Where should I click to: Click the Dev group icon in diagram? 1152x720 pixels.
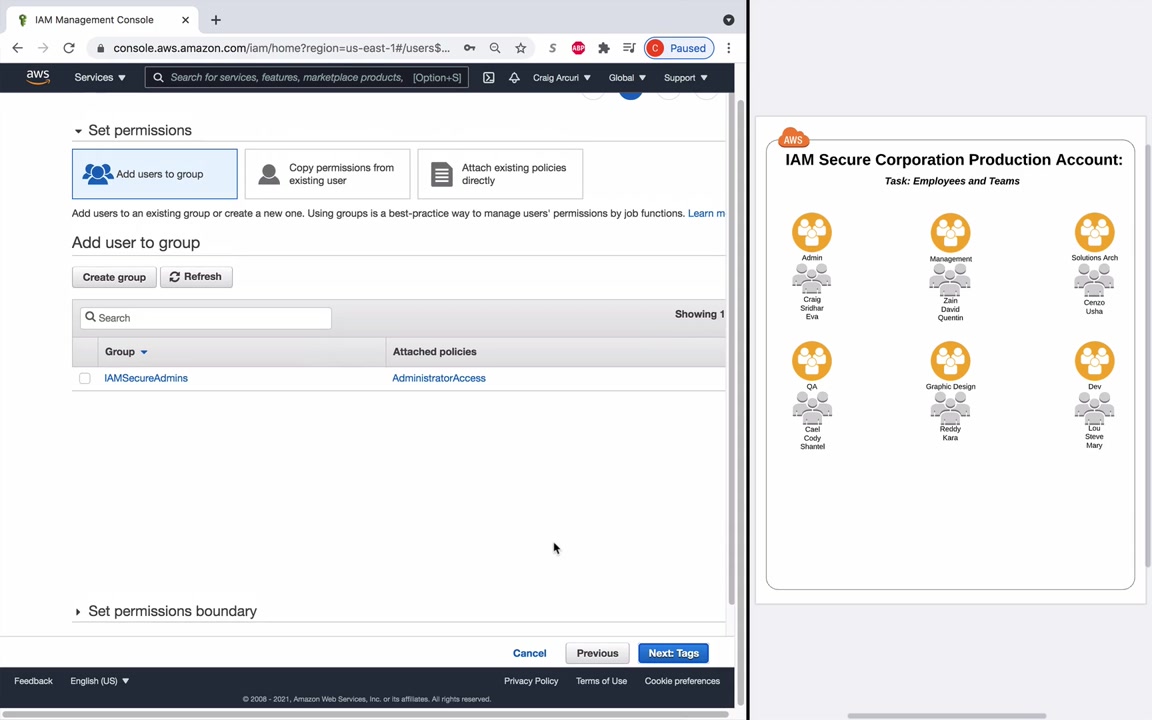pyautogui.click(x=1094, y=361)
